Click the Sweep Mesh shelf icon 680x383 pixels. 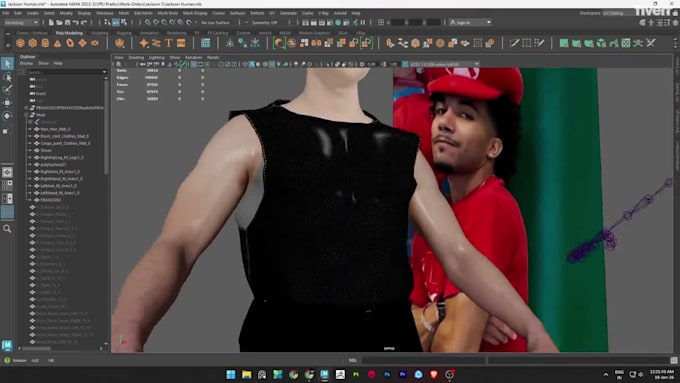tap(156, 43)
